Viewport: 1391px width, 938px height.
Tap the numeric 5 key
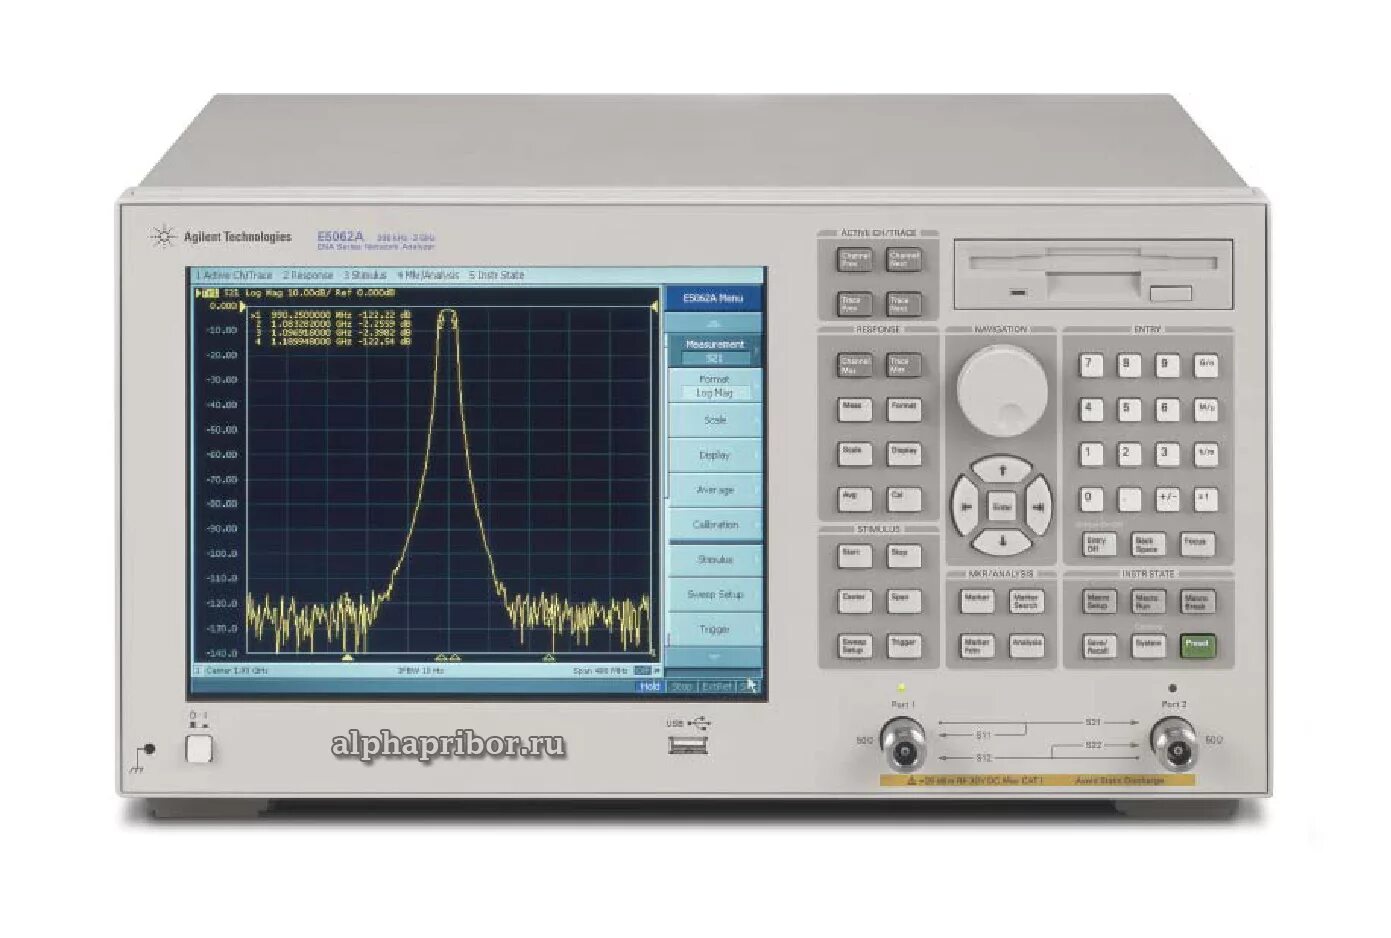click(1128, 409)
